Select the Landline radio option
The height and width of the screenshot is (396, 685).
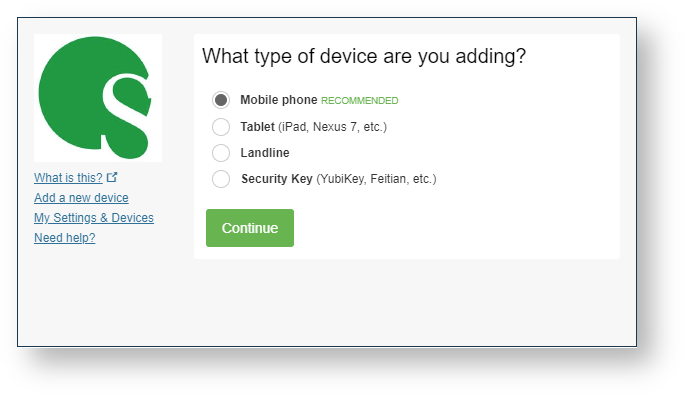point(221,153)
